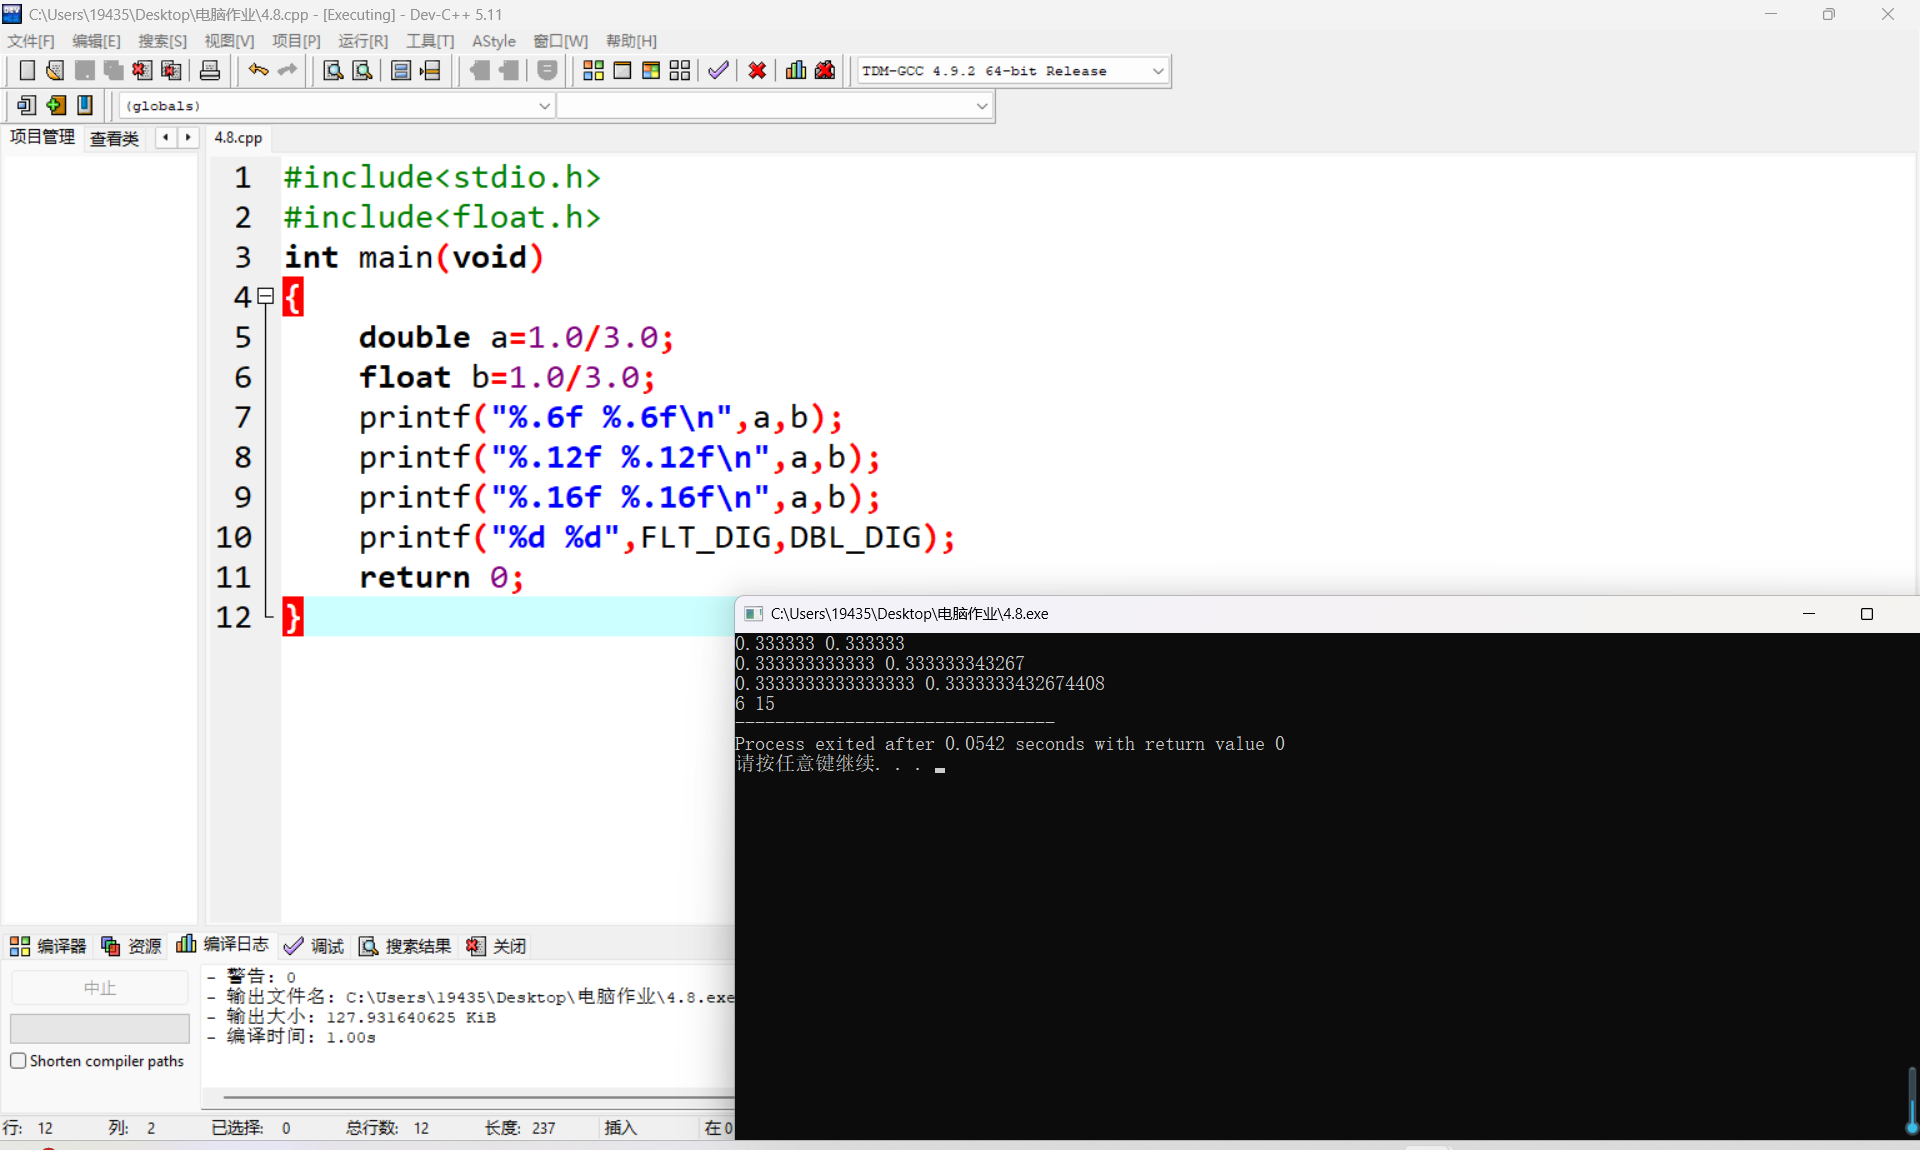Click the Compile icon with four colored squares
Screen dimensions: 1920x1150
(x=593, y=70)
